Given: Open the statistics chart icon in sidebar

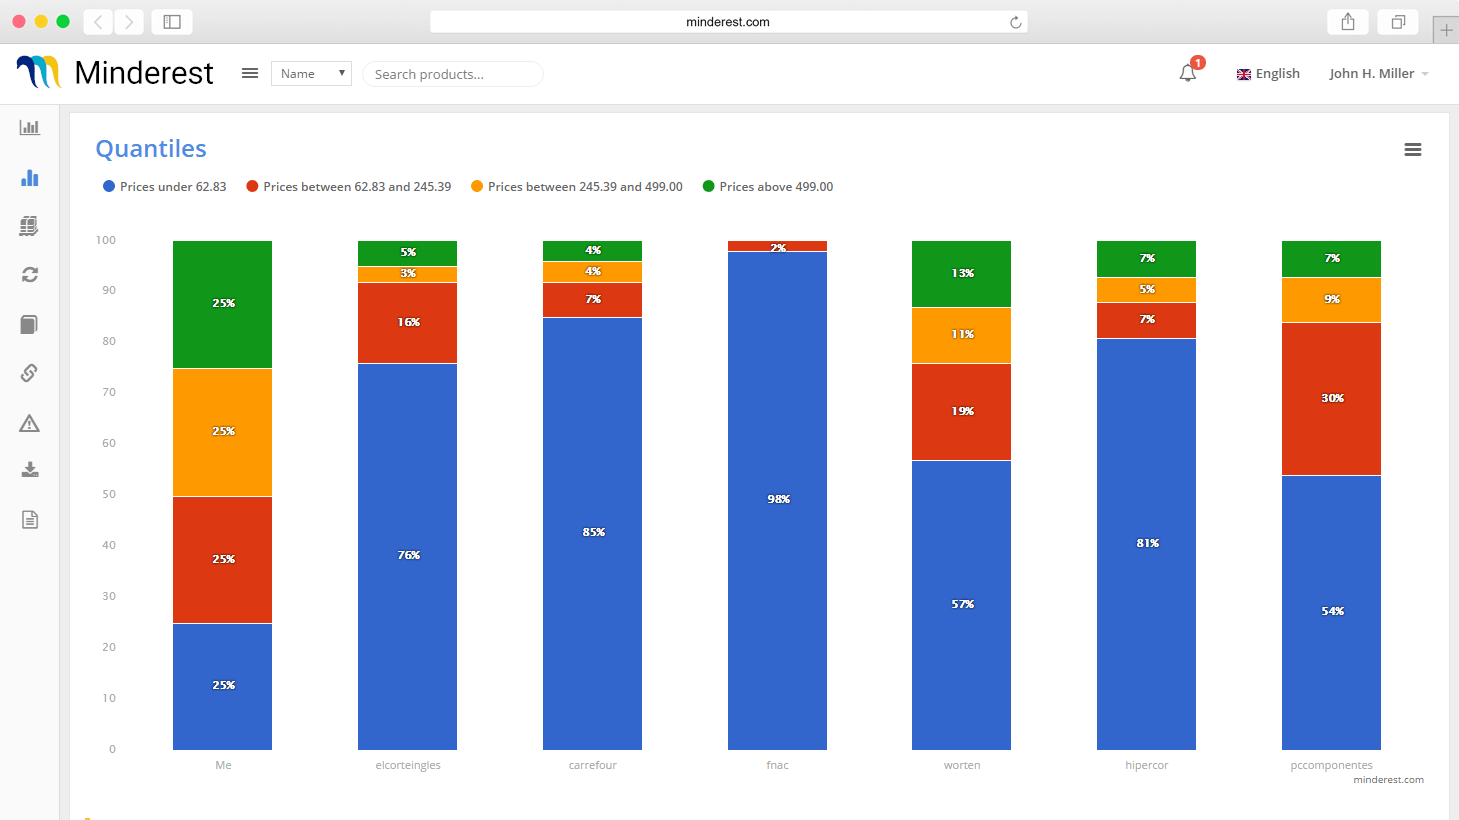Looking at the screenshot, I should (30, 127).
